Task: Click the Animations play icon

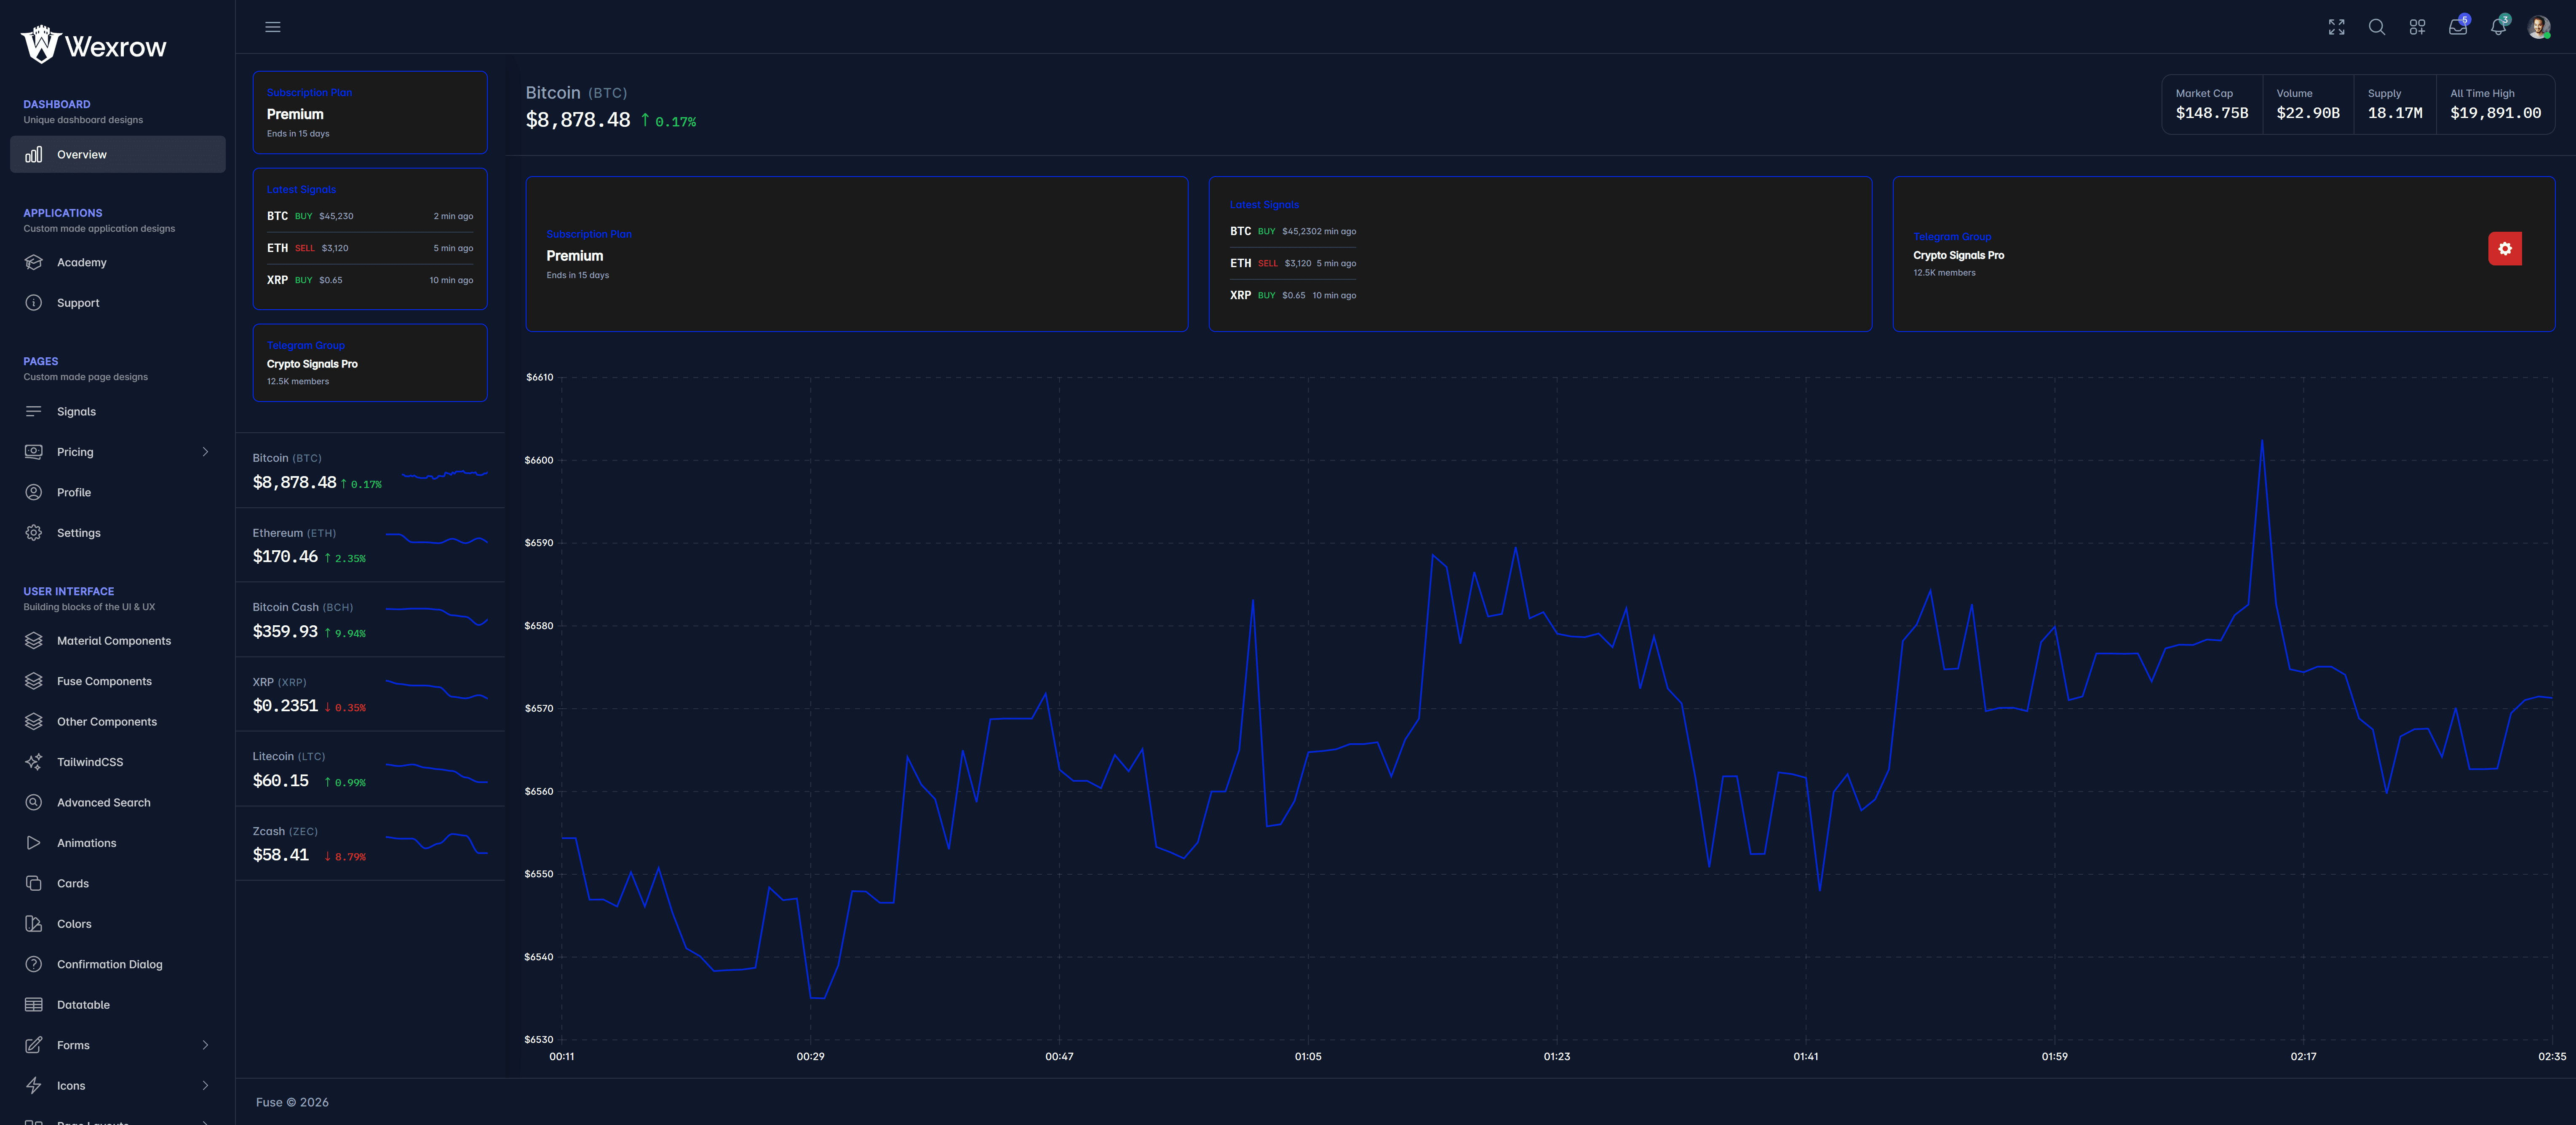Action: pos(34,843)
